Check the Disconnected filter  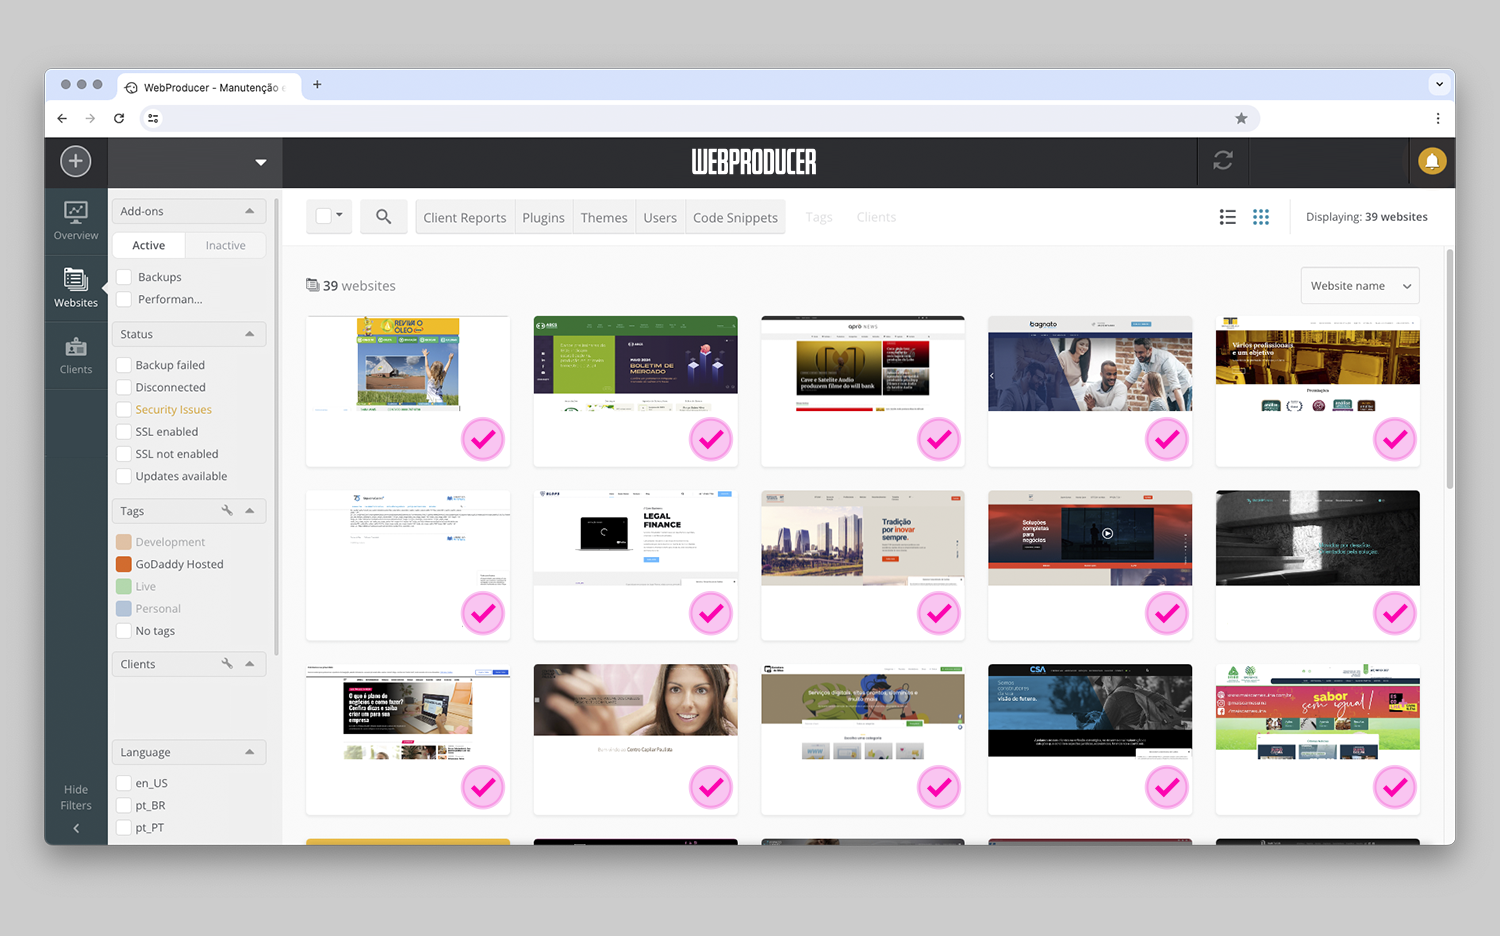point(124,387)
